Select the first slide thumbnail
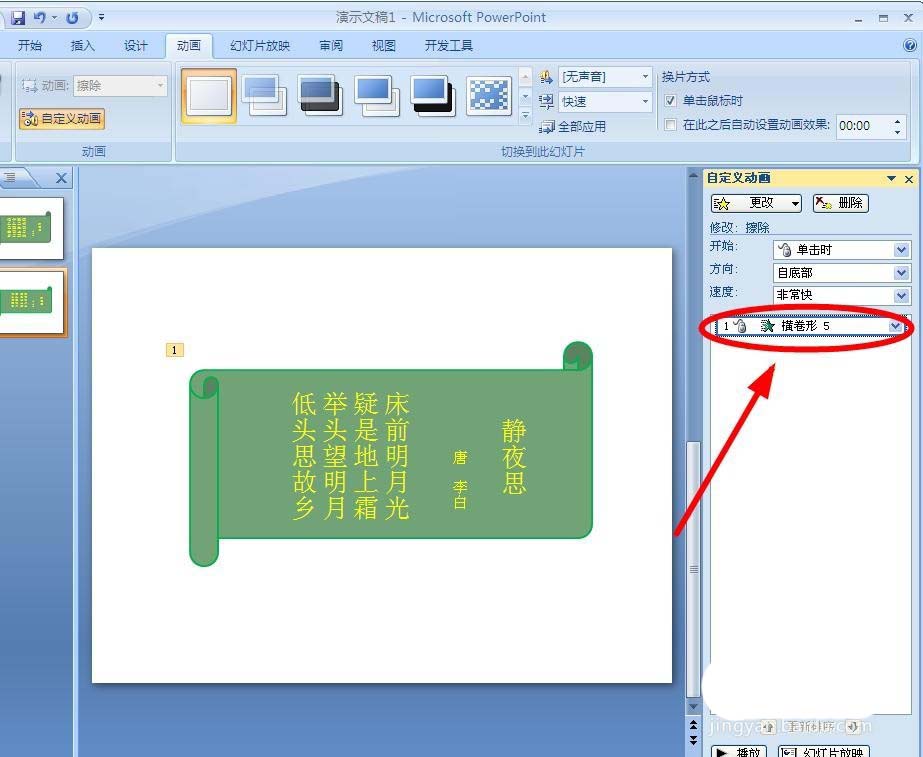The image size is (923, 757). pyautogui.click(x=31, y=228)
